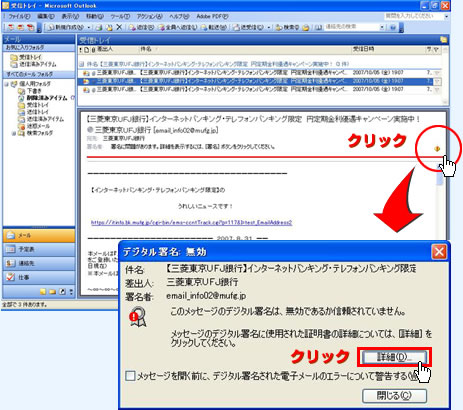Image resolution: width=463 pixels, height=410 pixels.
Task: Click the contact search input field
Action: tap(351, 27)
